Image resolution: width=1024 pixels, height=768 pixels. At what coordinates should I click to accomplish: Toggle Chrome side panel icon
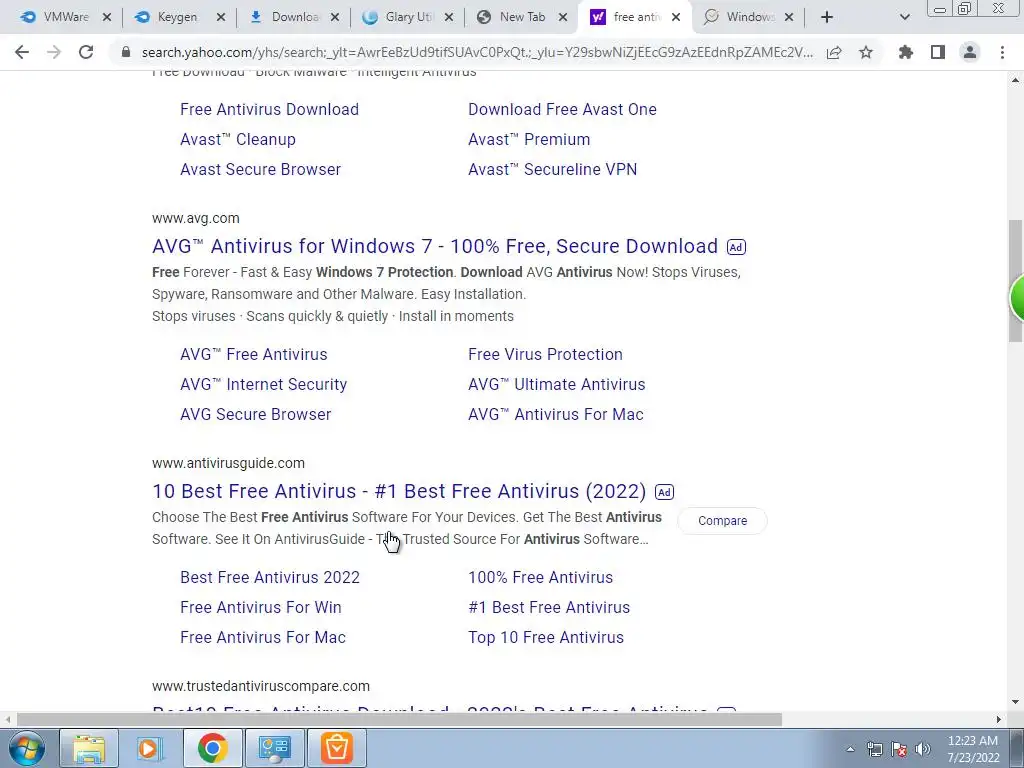[x=938, y=52]
